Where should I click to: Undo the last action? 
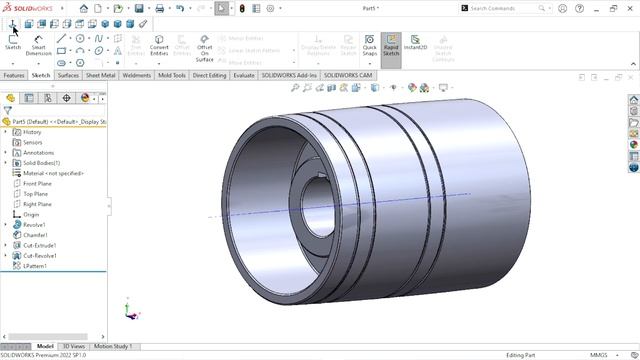point(180,9)
